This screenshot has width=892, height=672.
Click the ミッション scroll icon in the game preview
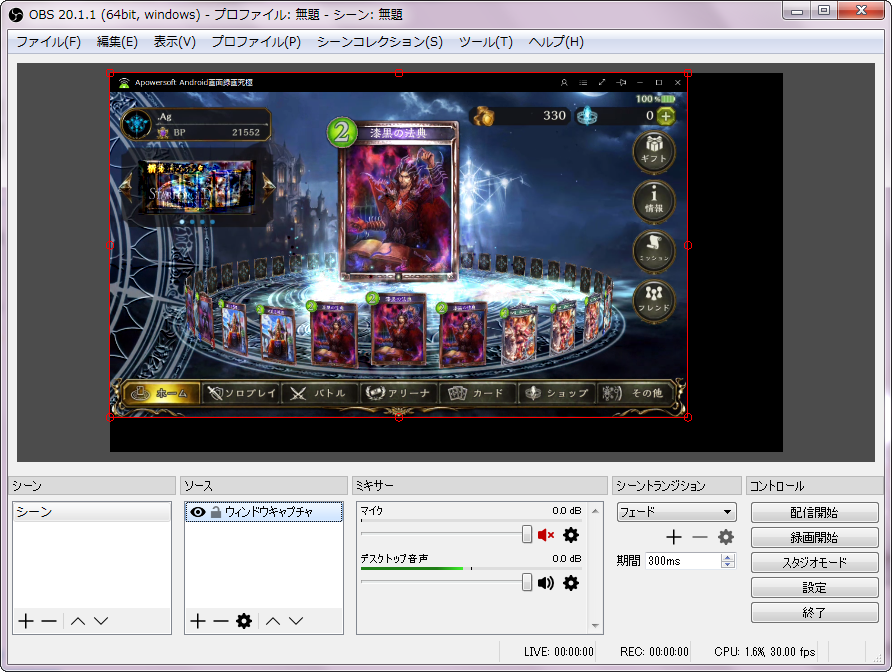[654, 250]
